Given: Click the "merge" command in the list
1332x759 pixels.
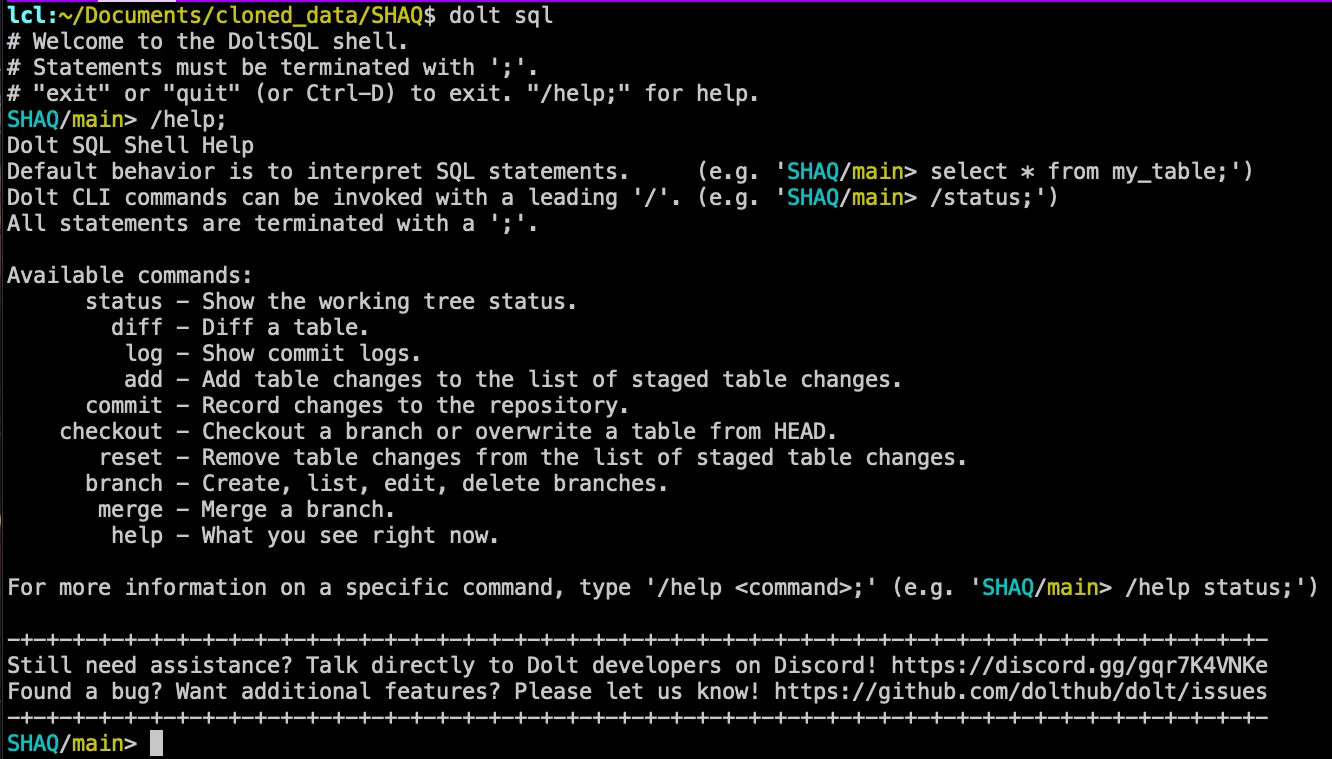Looking at the screenshot, I should (130, 509).
